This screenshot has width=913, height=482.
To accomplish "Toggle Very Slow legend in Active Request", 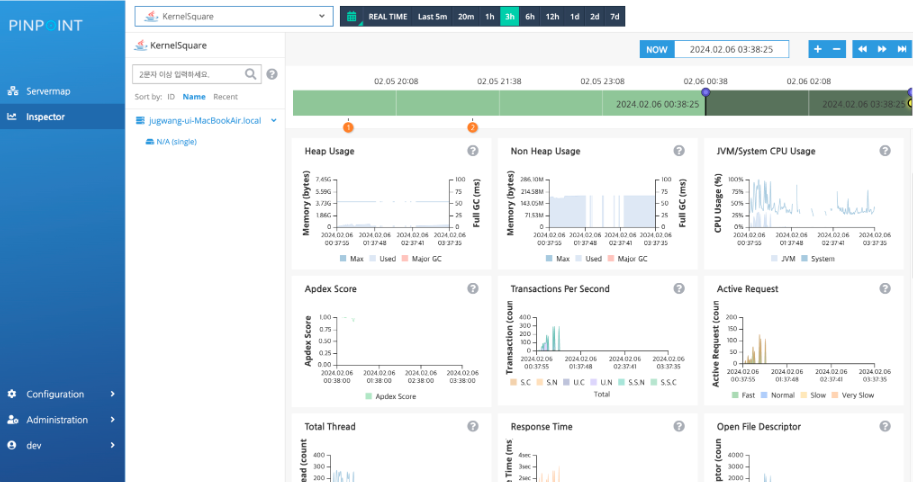I will click(x=853, y=395).
